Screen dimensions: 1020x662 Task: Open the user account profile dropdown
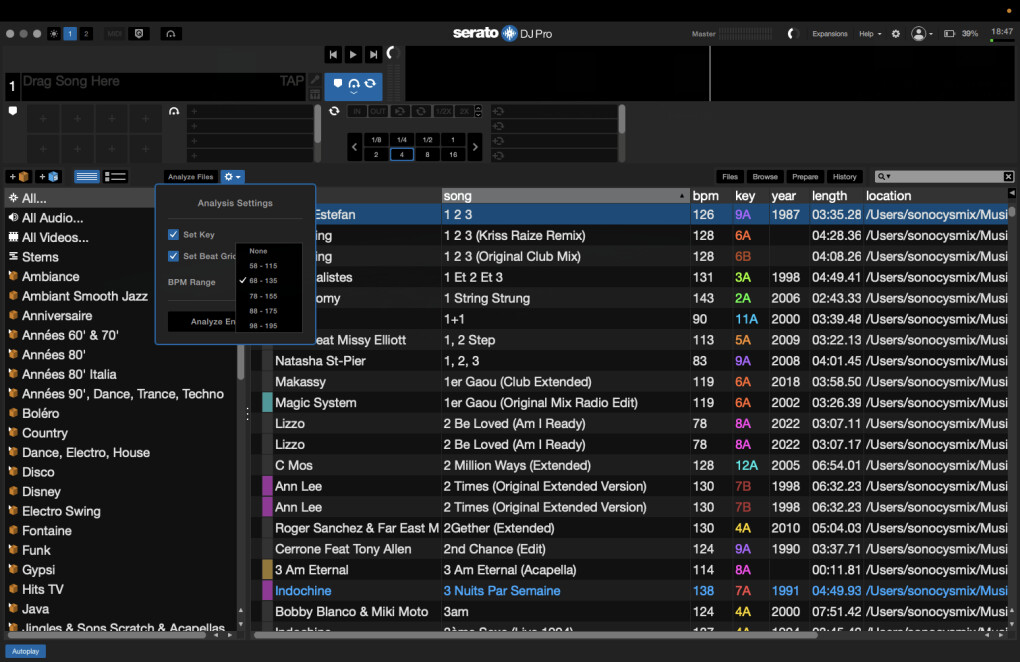pyautogui.click(x=922, y=34)
